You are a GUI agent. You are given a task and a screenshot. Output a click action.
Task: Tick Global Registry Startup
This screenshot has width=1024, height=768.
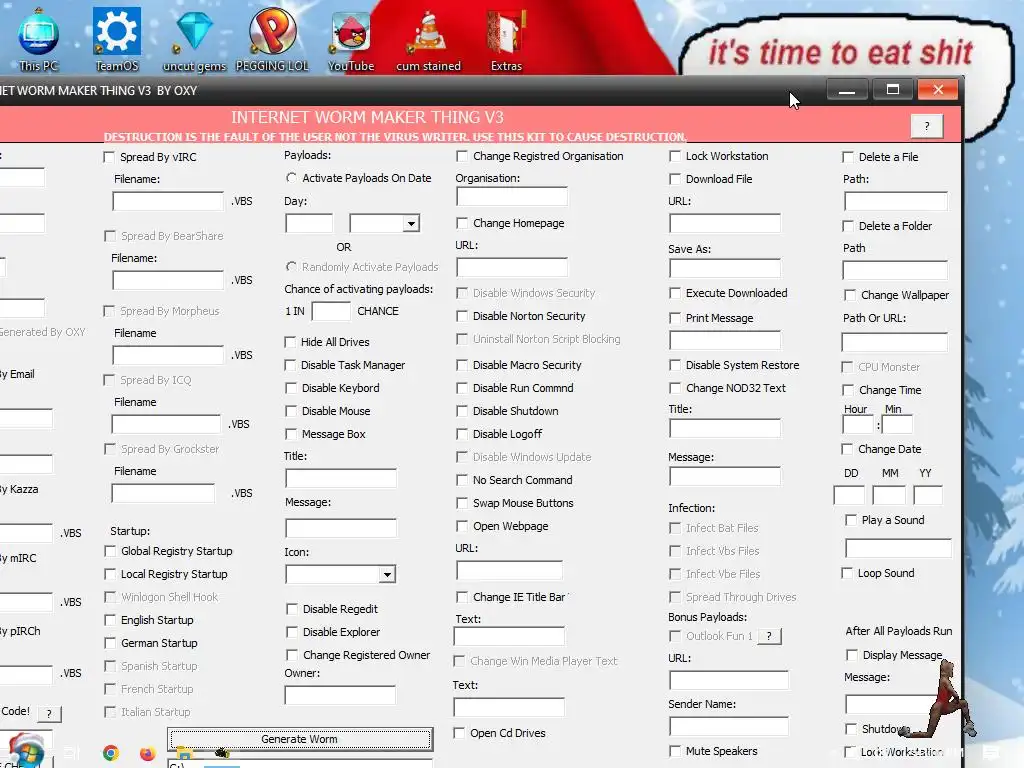pos(110,551)
